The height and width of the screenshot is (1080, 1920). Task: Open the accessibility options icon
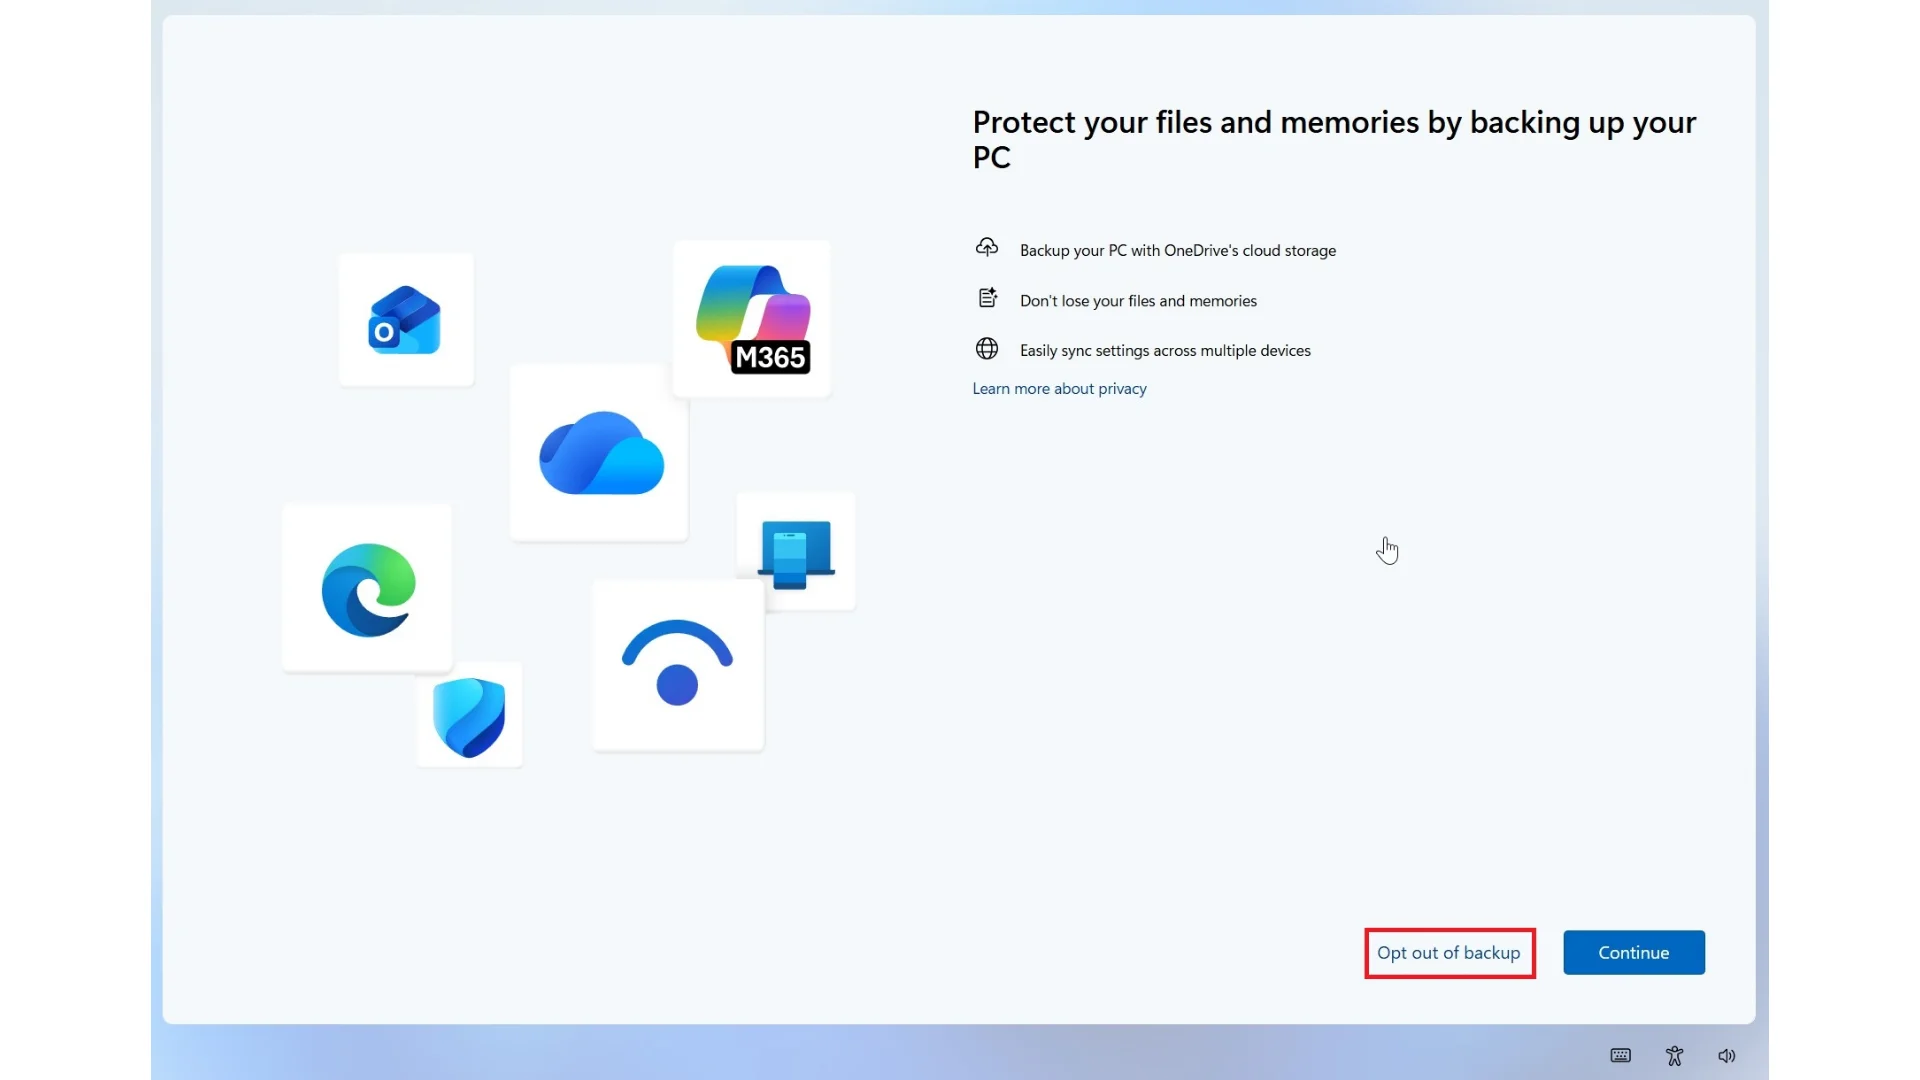pyautogui.click(x=1675, y=1056)
